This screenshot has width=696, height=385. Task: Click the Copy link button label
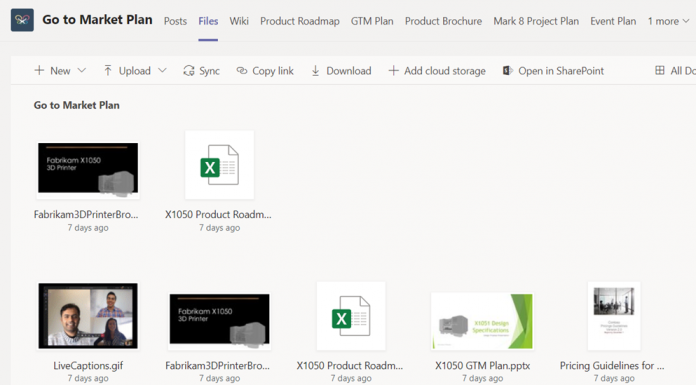273,71
